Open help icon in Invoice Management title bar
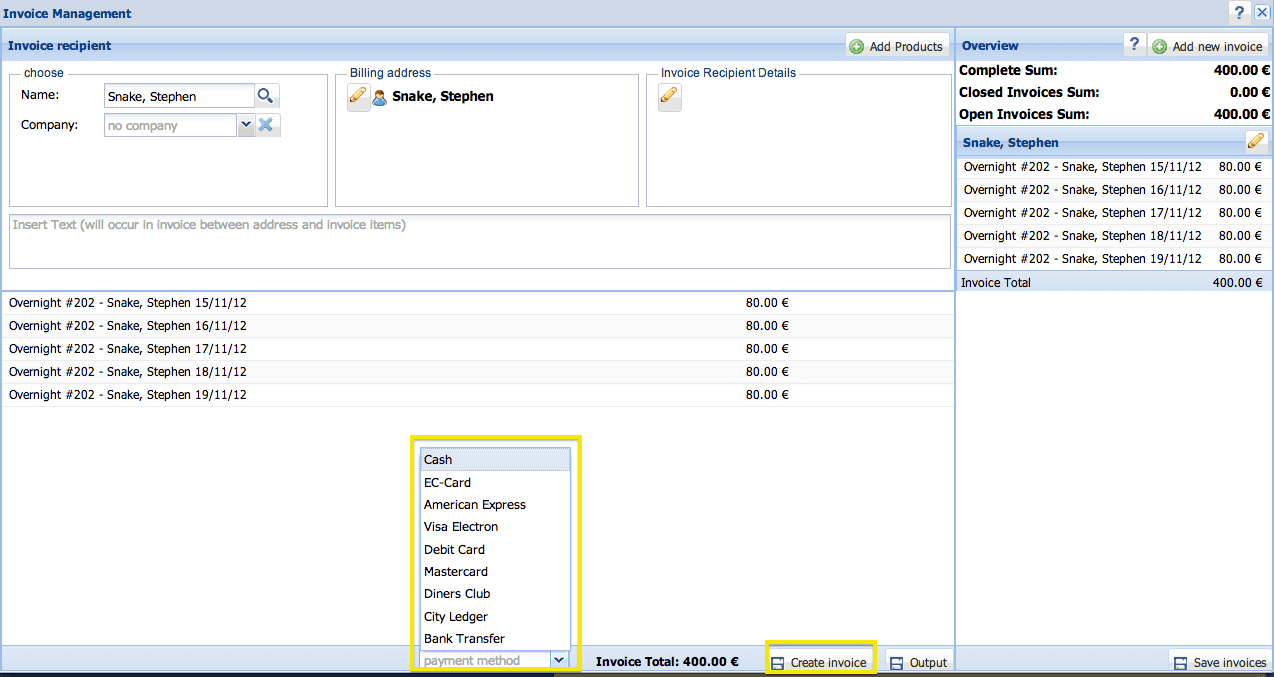 click(1240, 13)
